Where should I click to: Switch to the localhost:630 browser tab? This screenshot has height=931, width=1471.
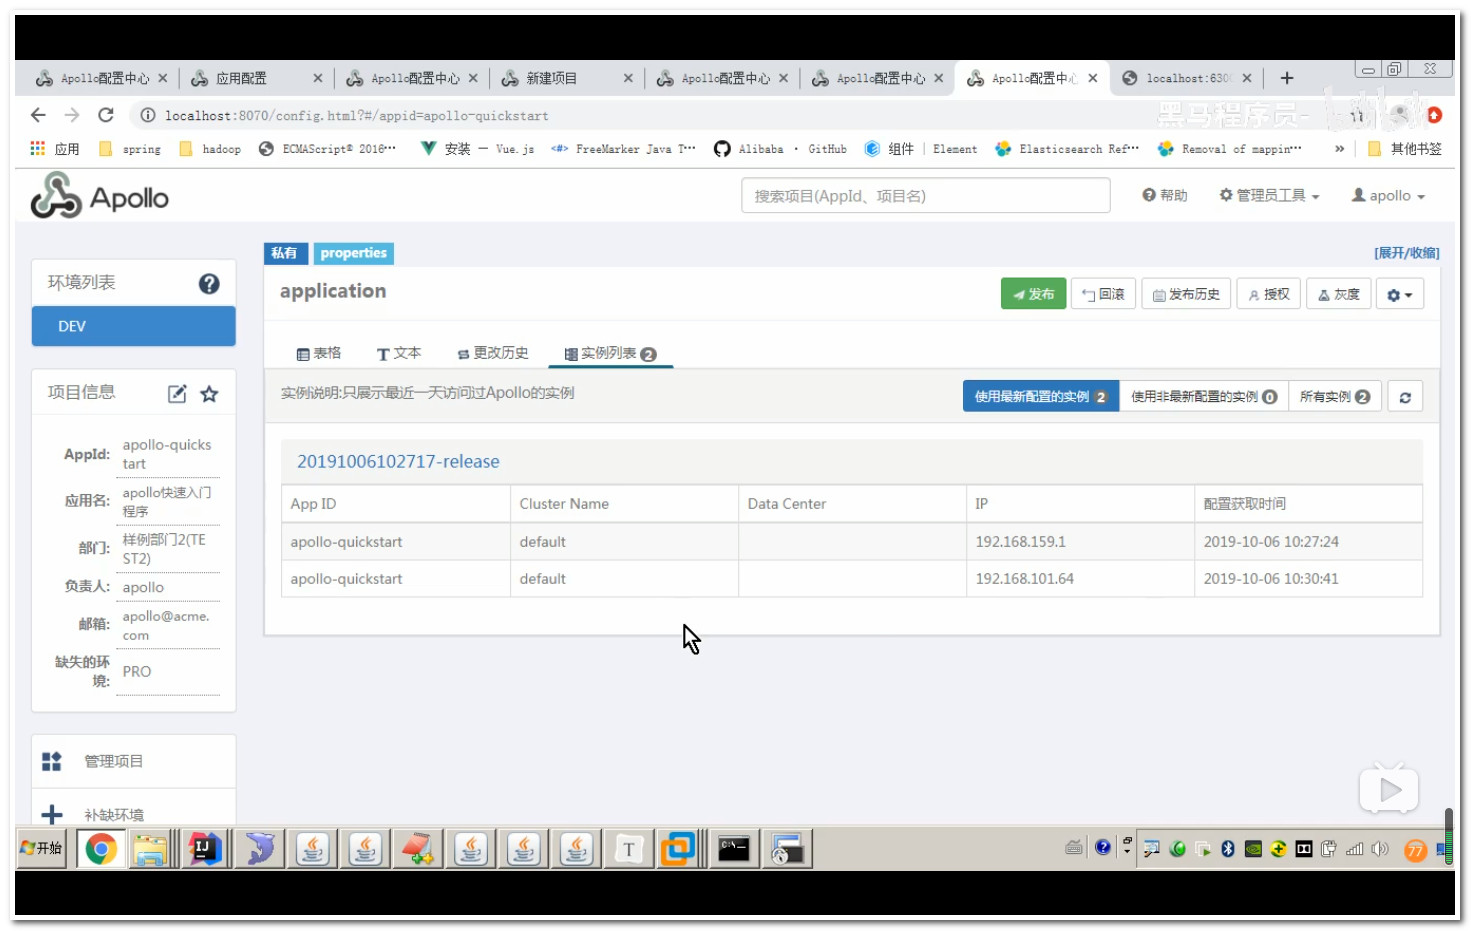point(1186,78)
